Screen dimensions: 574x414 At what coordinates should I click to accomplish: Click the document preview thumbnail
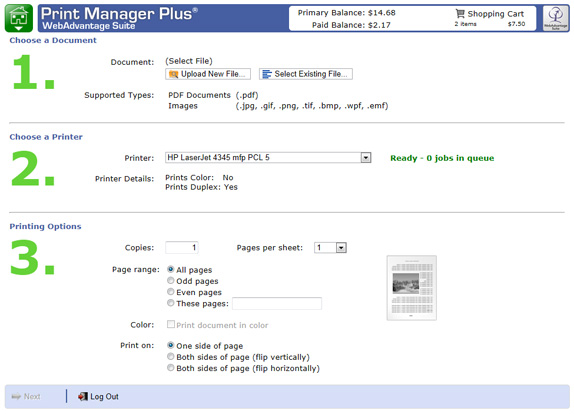pyautogui.click(x=411, y=288)
